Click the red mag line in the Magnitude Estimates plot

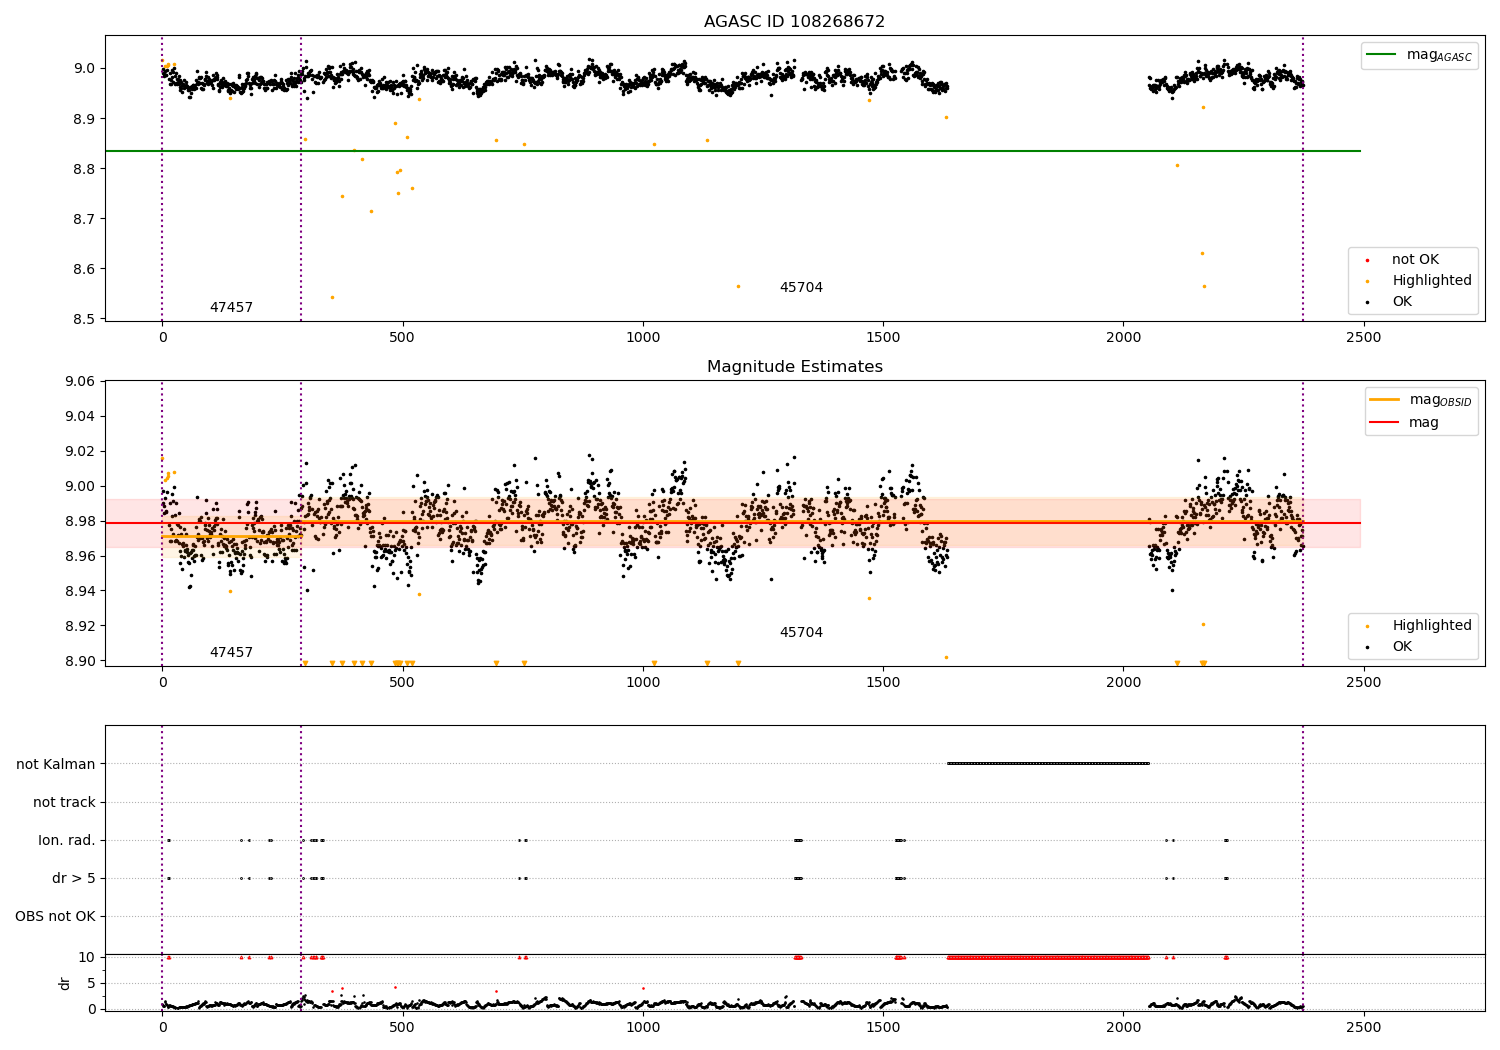[733, 523]
